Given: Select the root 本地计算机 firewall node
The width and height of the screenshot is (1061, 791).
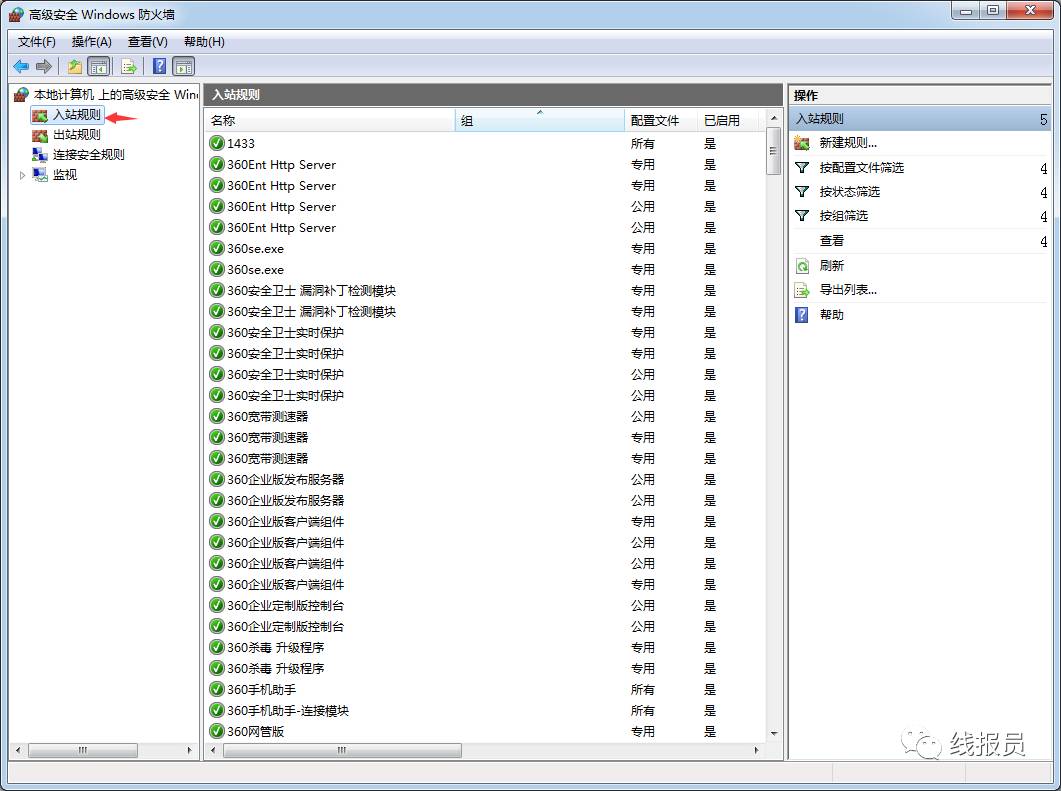Looking at the screenshot, I should point(116,95).
